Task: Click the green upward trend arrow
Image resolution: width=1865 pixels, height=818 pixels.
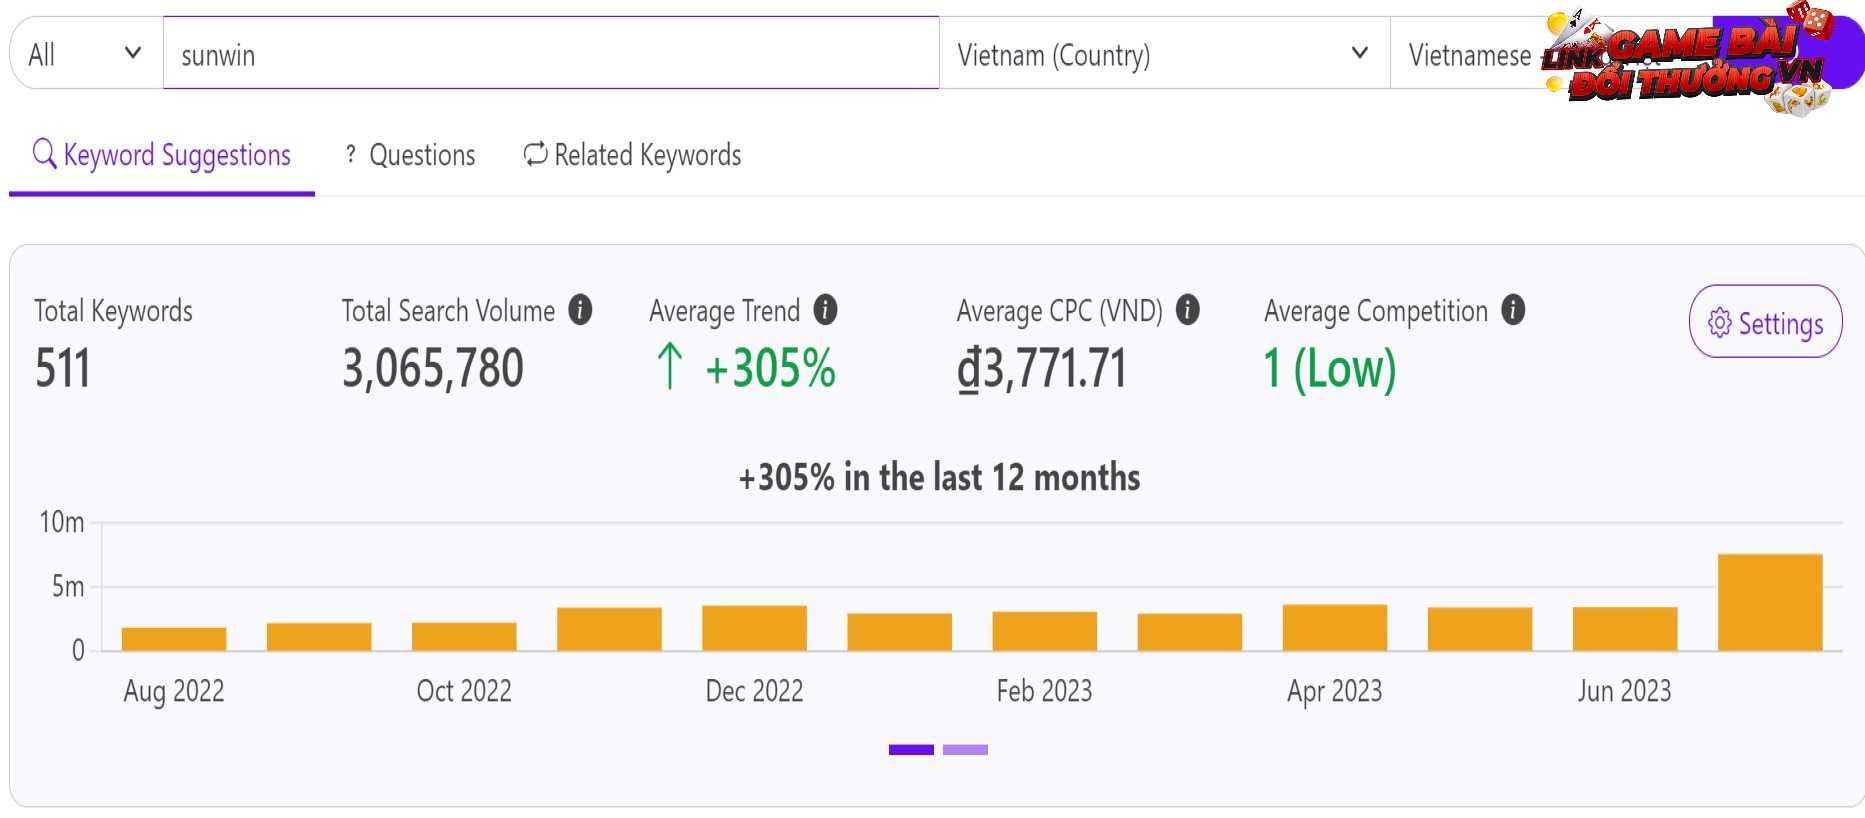Action: coord(670,366)
